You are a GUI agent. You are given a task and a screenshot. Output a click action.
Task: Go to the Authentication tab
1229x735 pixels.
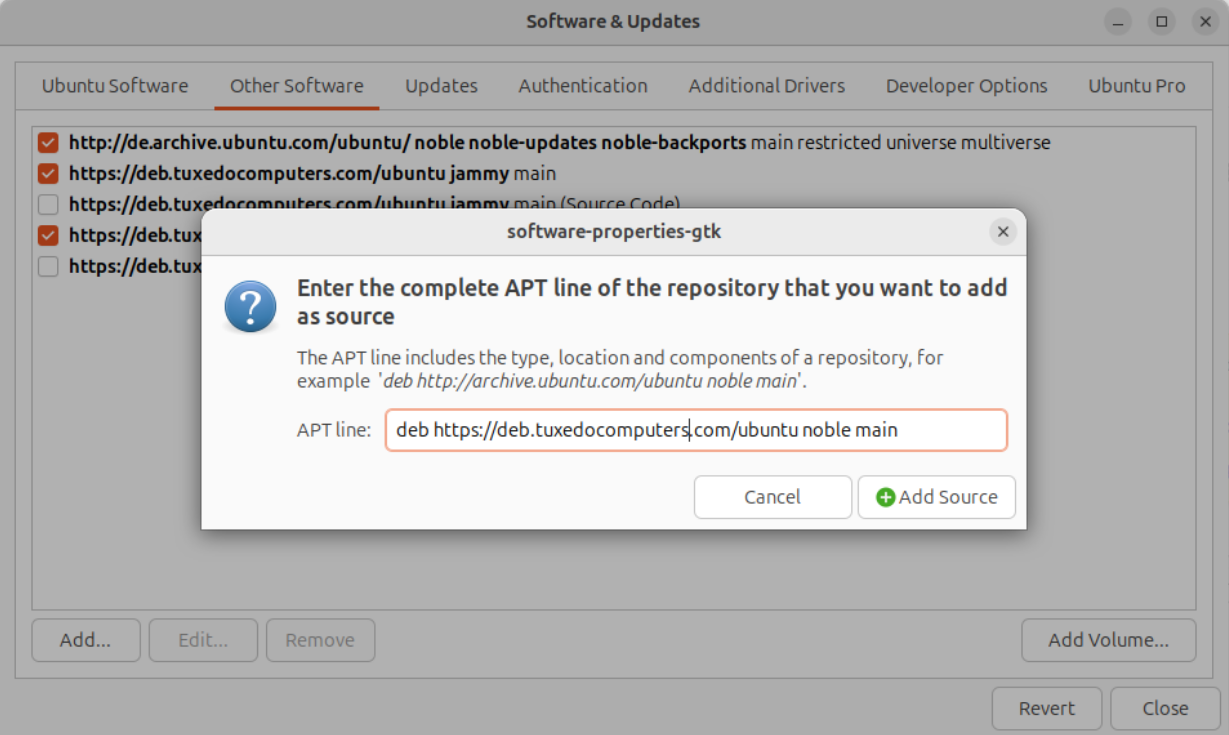(x=583, y=86)
